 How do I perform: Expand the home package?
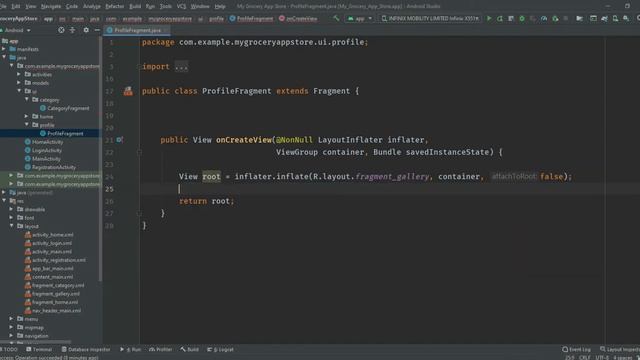click(x=27, y=116)
